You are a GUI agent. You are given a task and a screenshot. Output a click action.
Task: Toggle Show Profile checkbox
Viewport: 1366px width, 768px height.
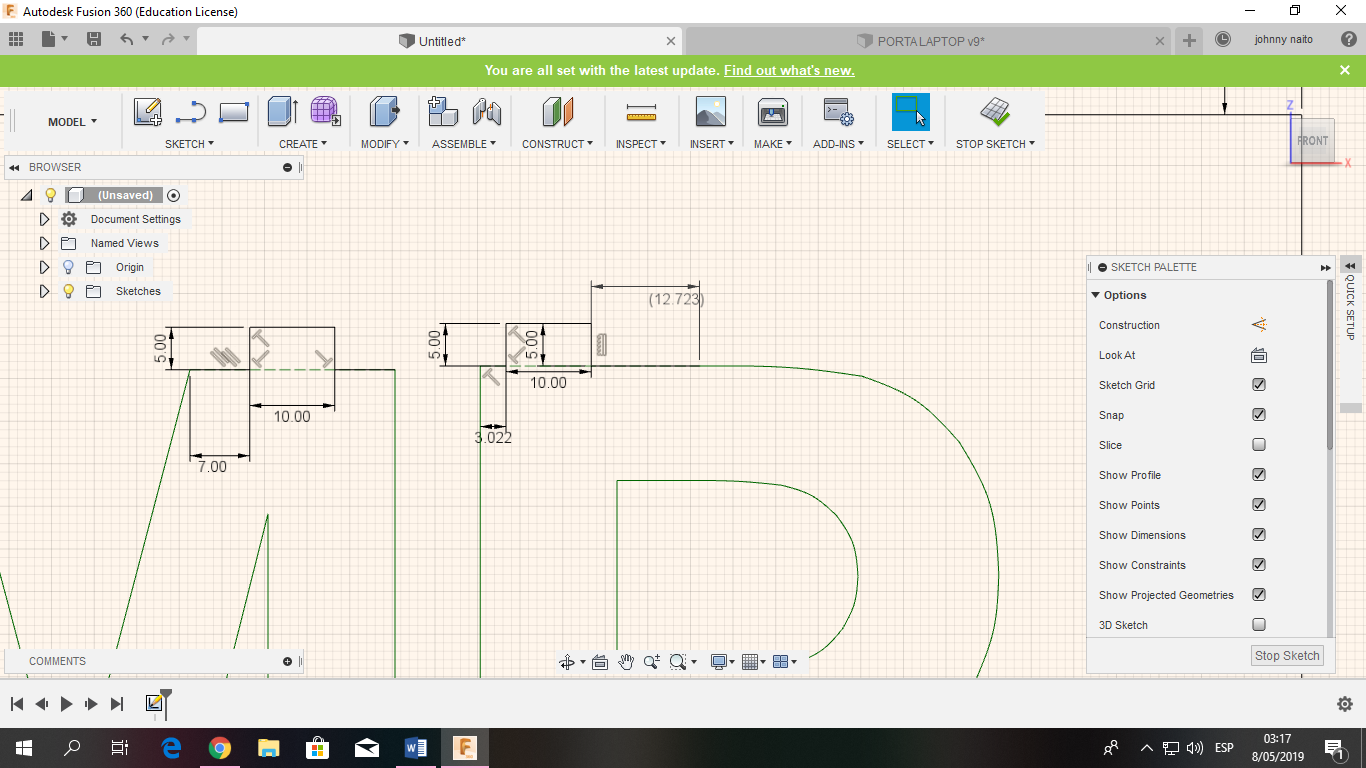1259,475
